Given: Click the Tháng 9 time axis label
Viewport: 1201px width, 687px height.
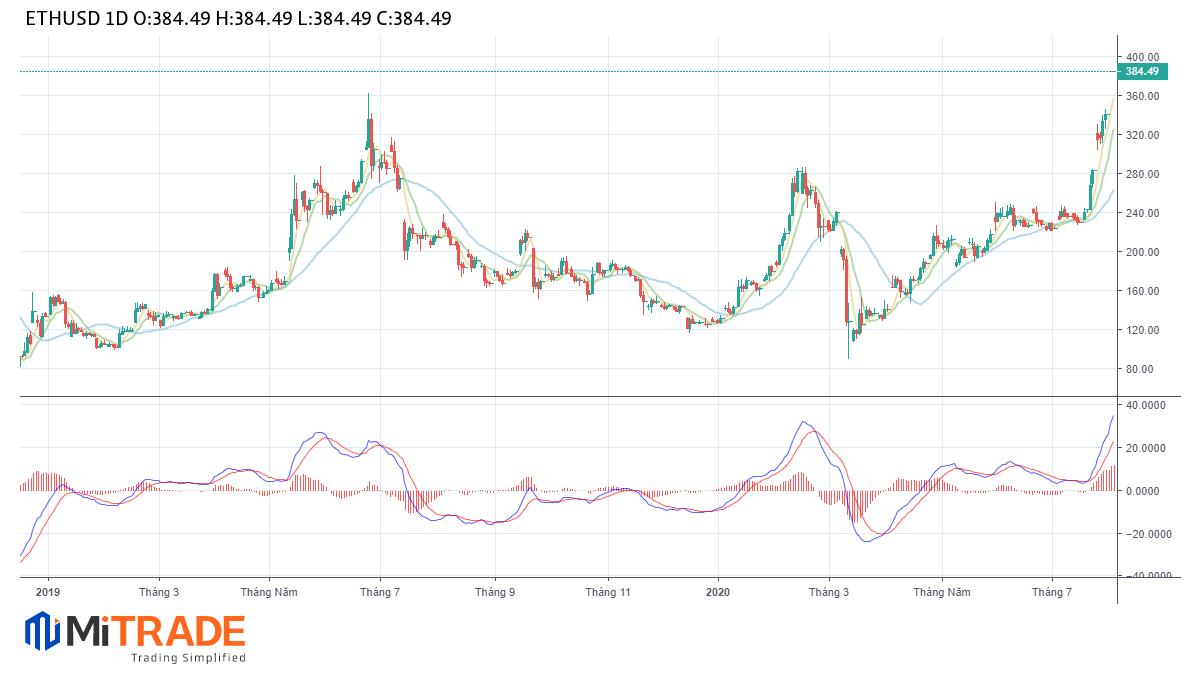Looking at the screenshot, I should [495, 592].
